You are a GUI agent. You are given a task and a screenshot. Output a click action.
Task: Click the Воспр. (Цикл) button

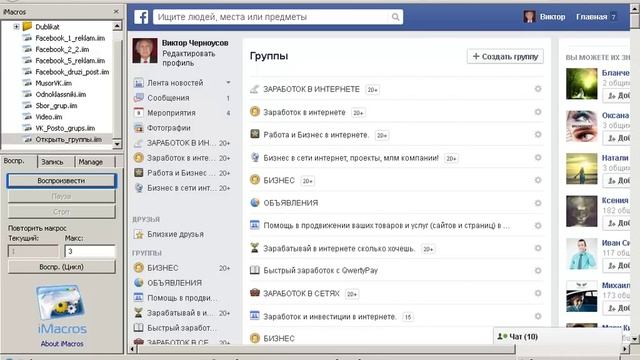[x=62, y=267]
